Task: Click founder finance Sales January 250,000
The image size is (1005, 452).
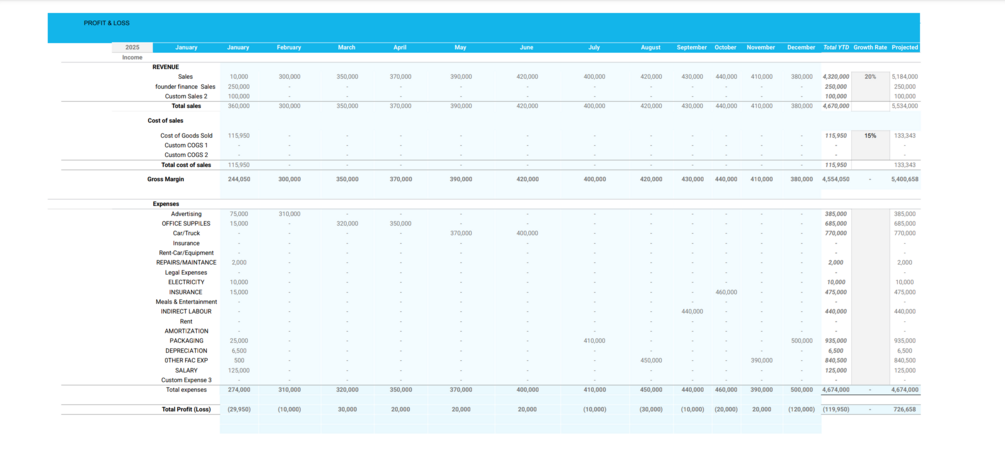Action: coord(238,86)
